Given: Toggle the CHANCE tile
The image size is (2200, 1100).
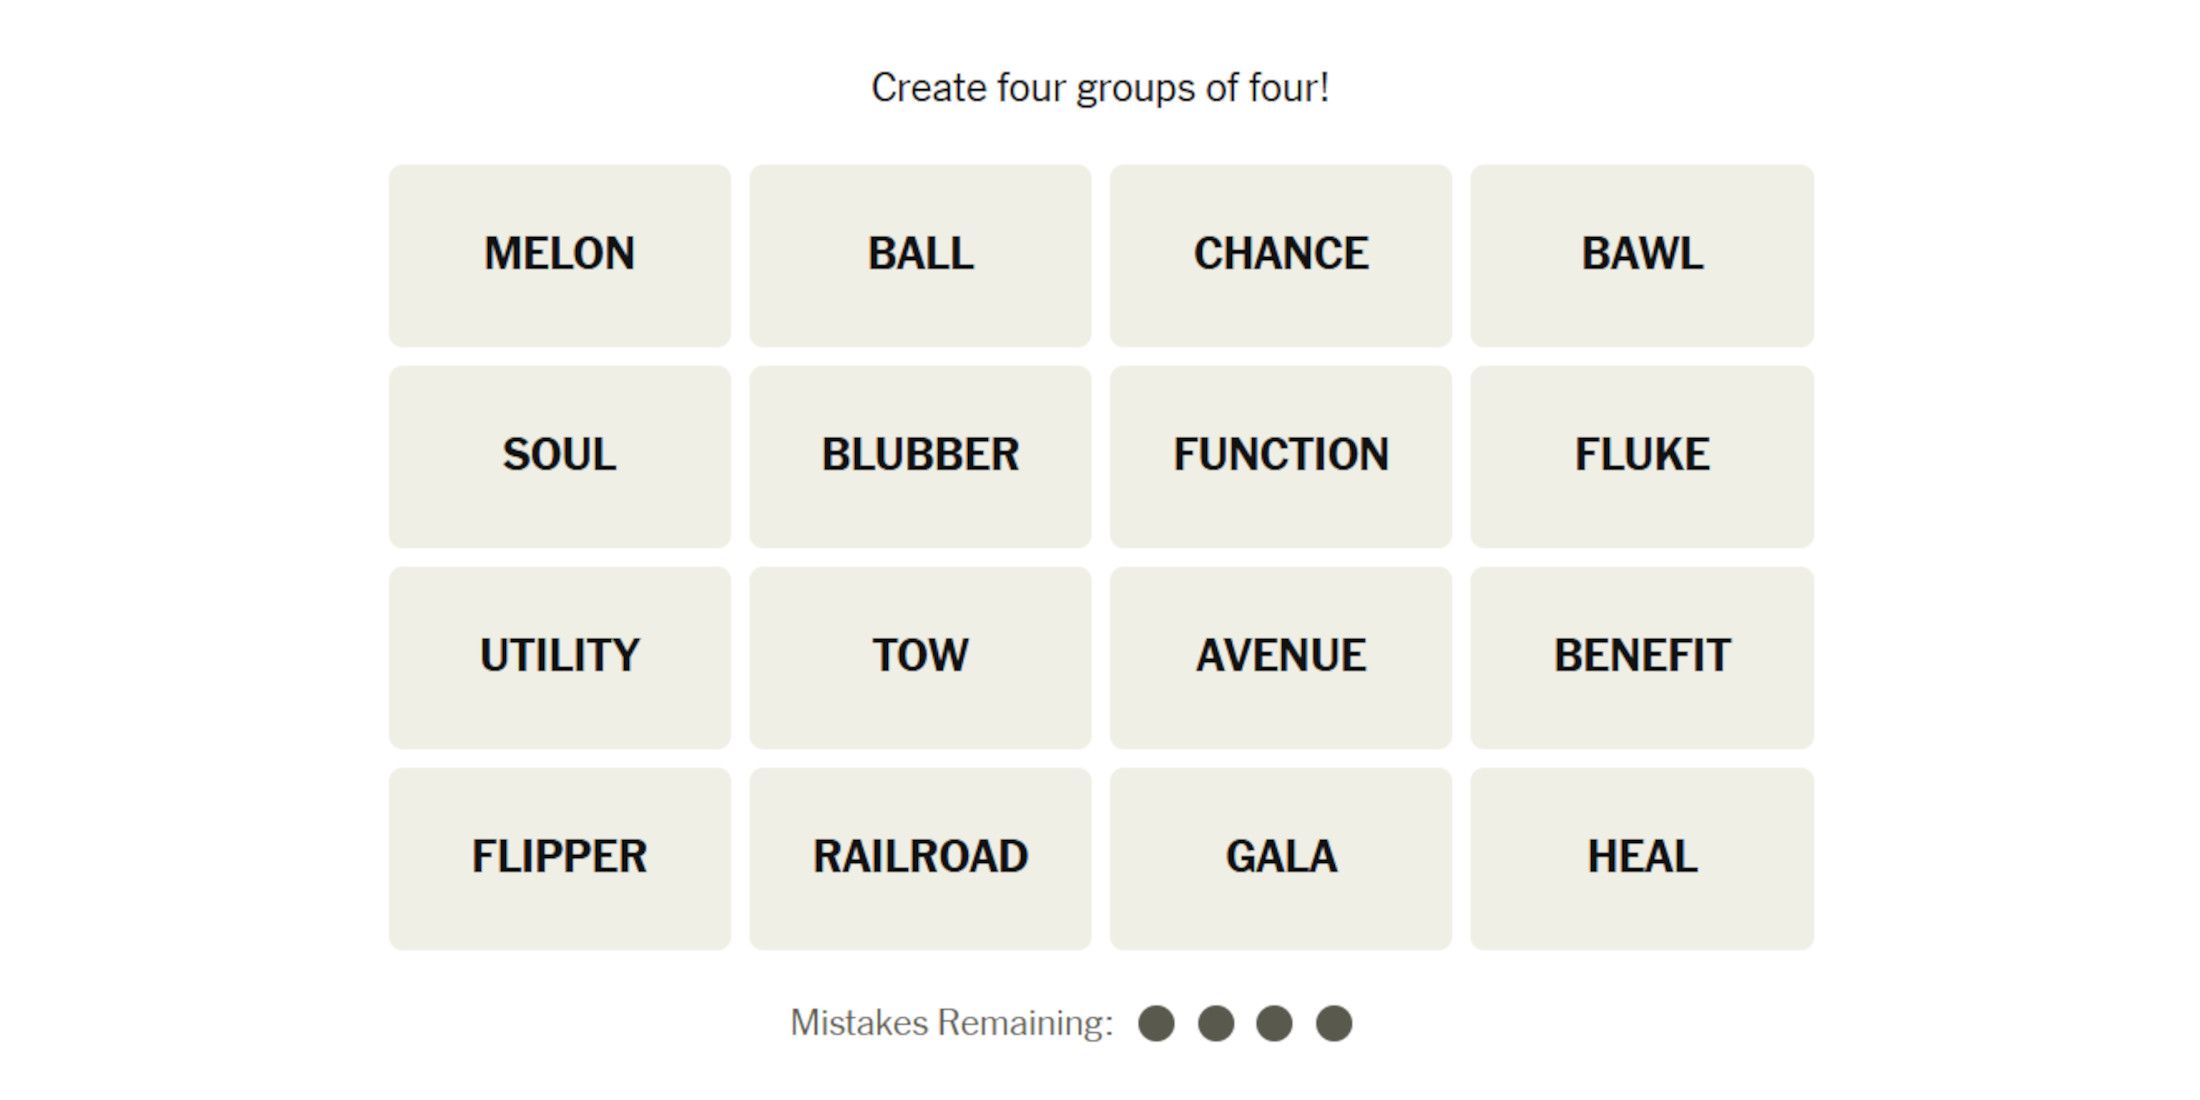Looking at the screenshot, I should (1280, 255).
